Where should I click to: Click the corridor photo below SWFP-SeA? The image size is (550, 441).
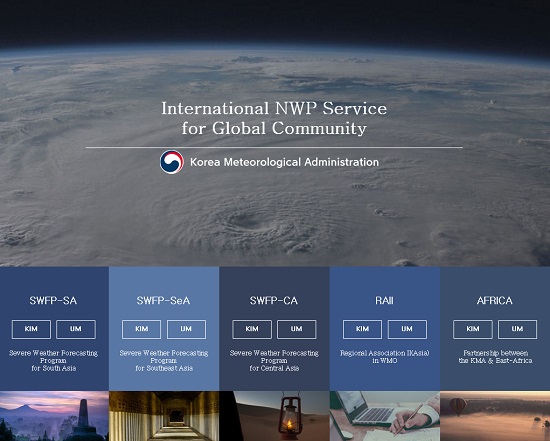[164, 416]
